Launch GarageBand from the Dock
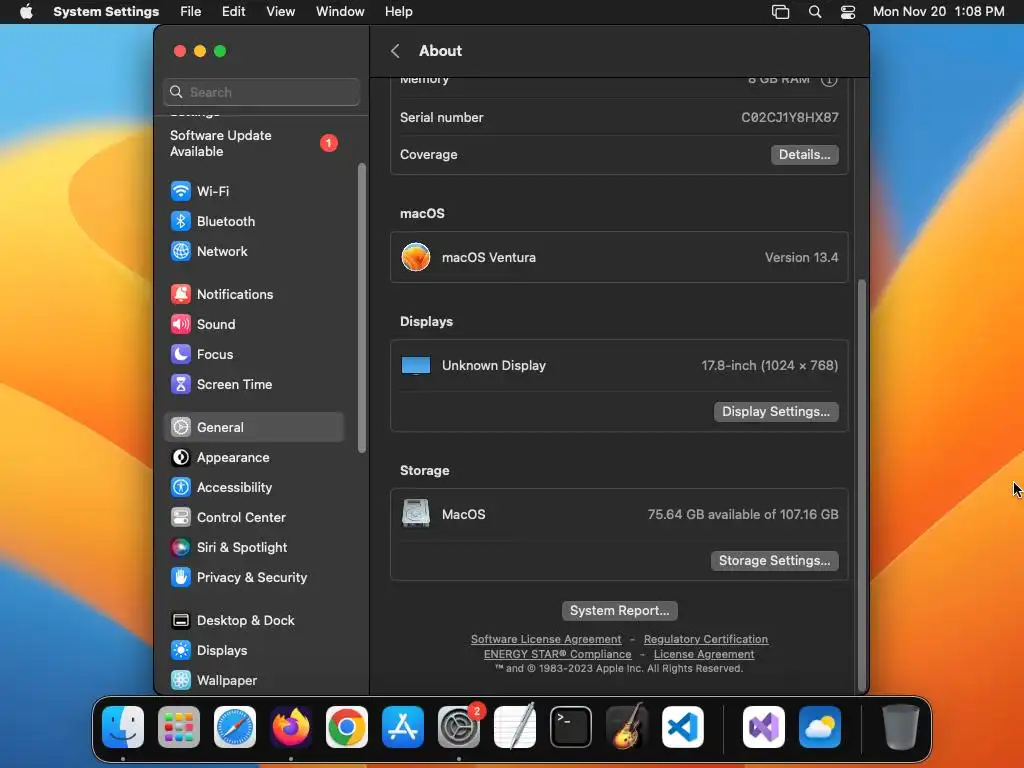The width and height of the screenshot is (1024, 768). (627, 727)
